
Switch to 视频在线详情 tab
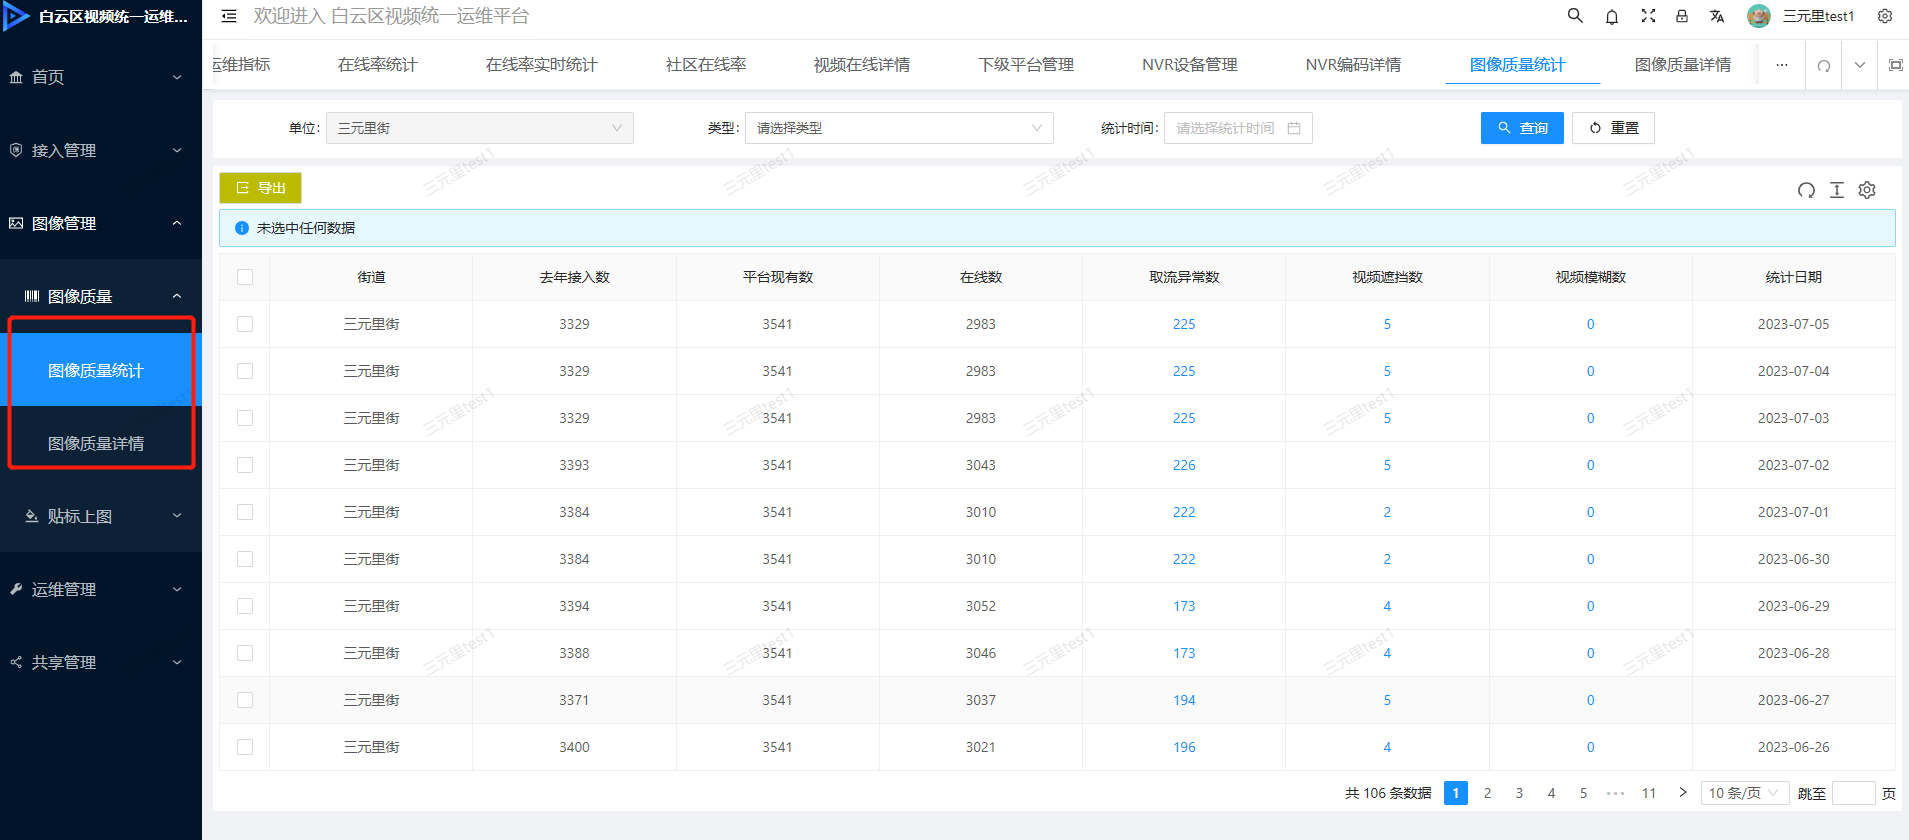coord(862,65)
